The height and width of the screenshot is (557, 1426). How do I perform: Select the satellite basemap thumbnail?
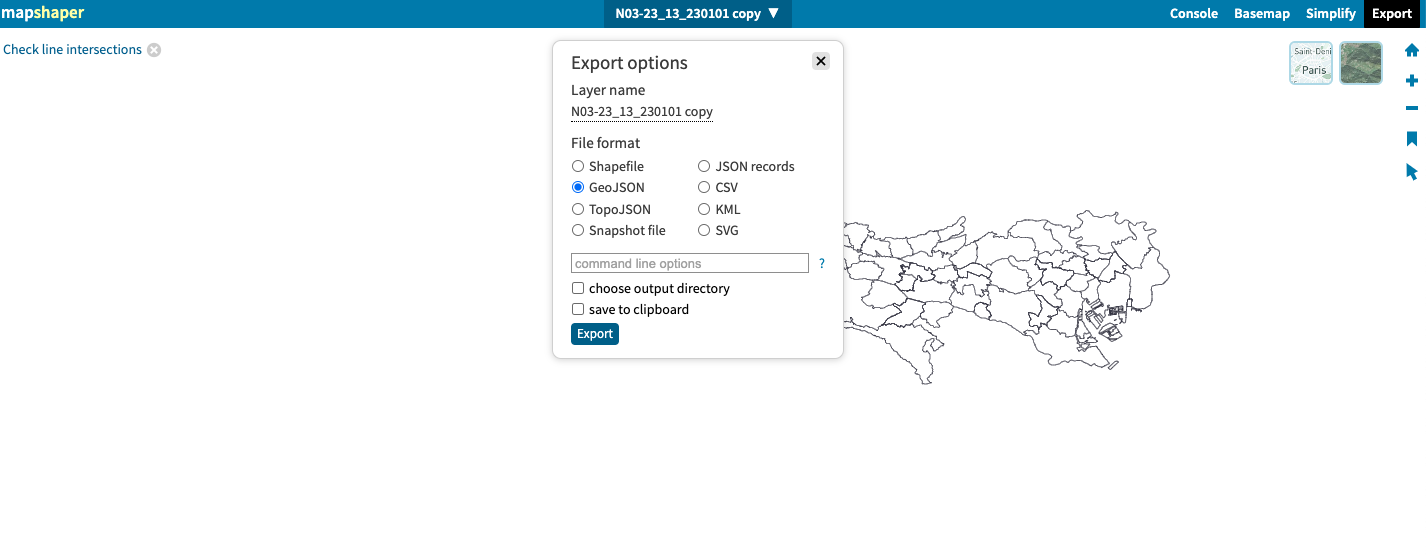point(1361,63)
